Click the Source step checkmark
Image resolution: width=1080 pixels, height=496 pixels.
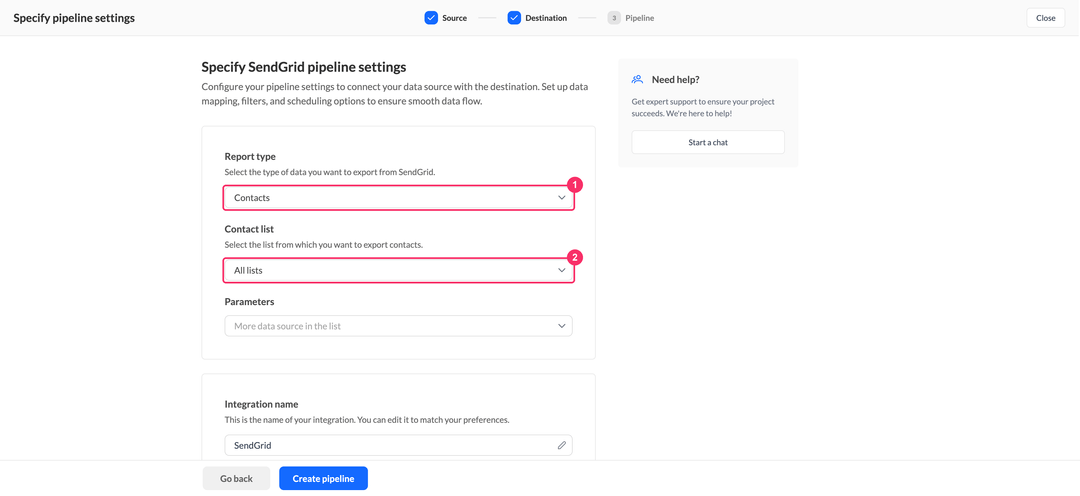coord(431,18)
